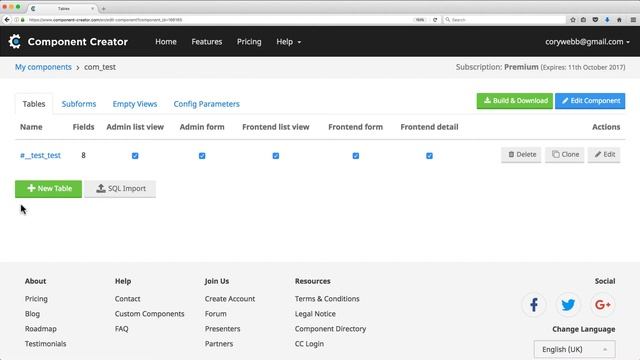This screenshot has height=360, width=640.
Task: Click the Component Creator gear logo
Action: (15, 41)
